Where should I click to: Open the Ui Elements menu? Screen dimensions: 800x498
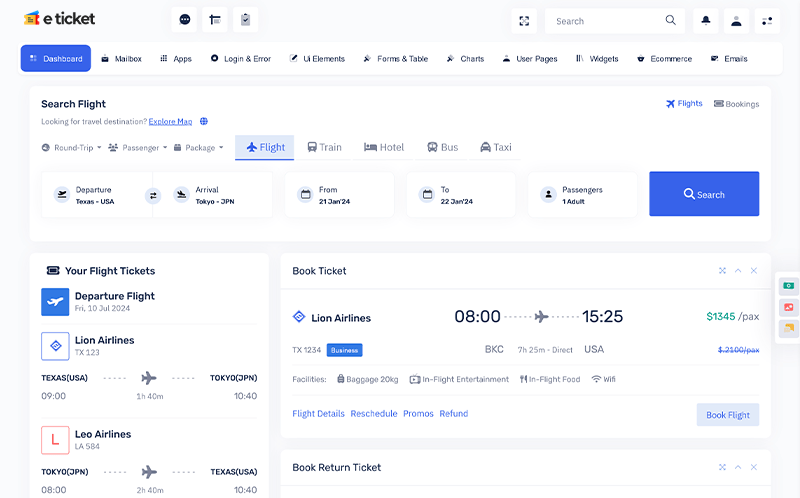(317, 59)
